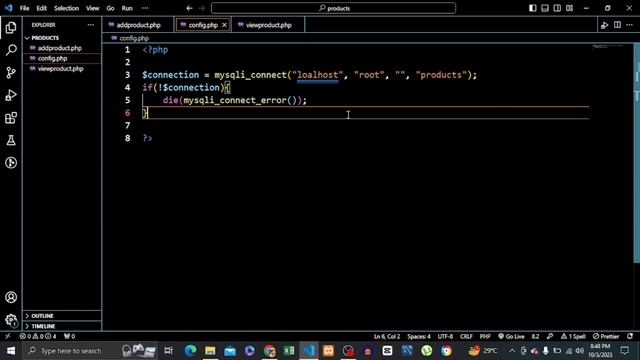The image size is (640, 360).
Task: Open the Explorer view in the activity bar
Action: [x=11, y=28]
